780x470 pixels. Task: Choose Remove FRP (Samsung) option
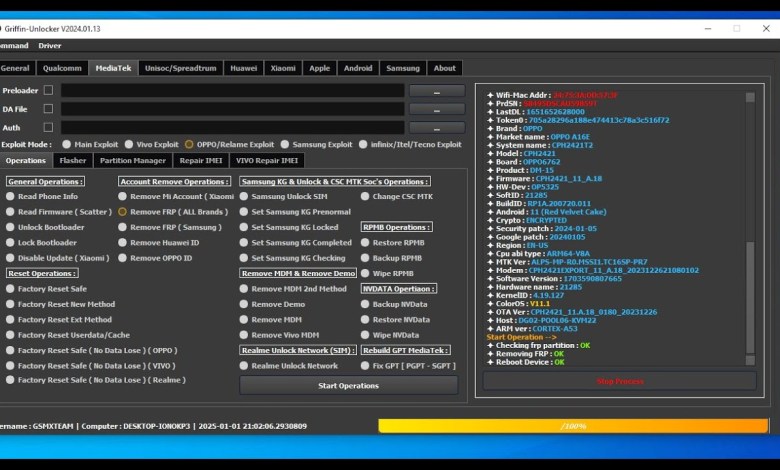pos(123,227)
